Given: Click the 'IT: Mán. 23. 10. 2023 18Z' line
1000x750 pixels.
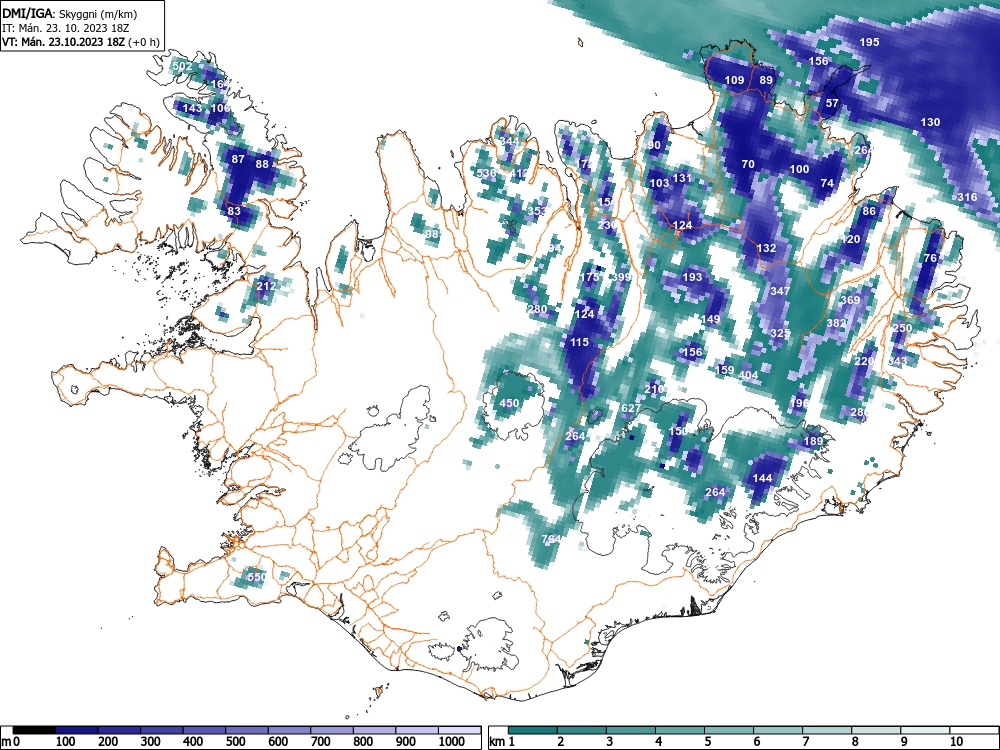Looking at the screenshot, I should (x=64, y=28).
